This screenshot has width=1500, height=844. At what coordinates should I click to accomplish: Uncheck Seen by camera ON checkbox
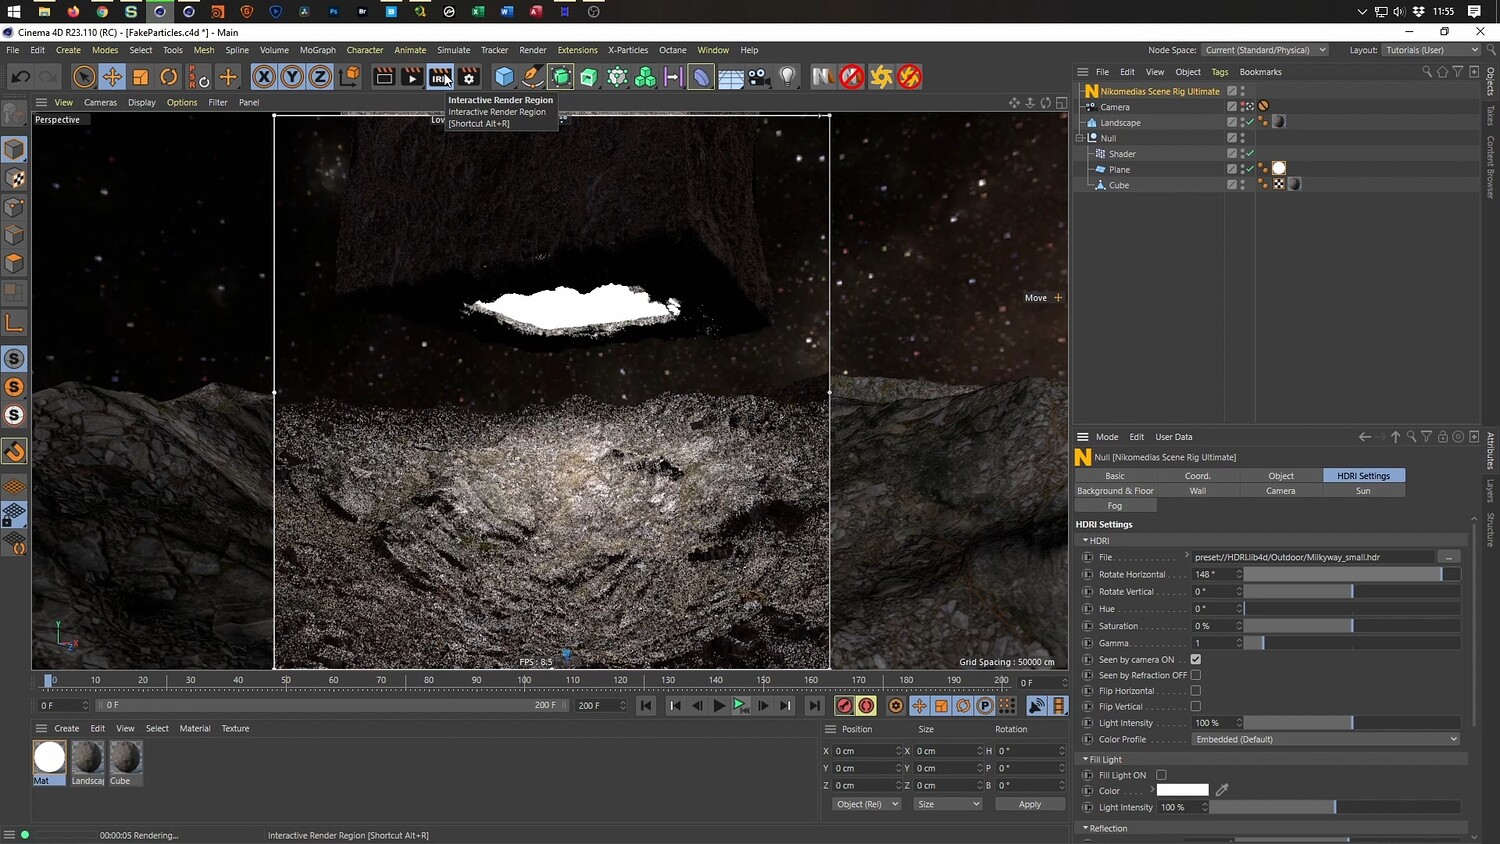point(1195,660)
